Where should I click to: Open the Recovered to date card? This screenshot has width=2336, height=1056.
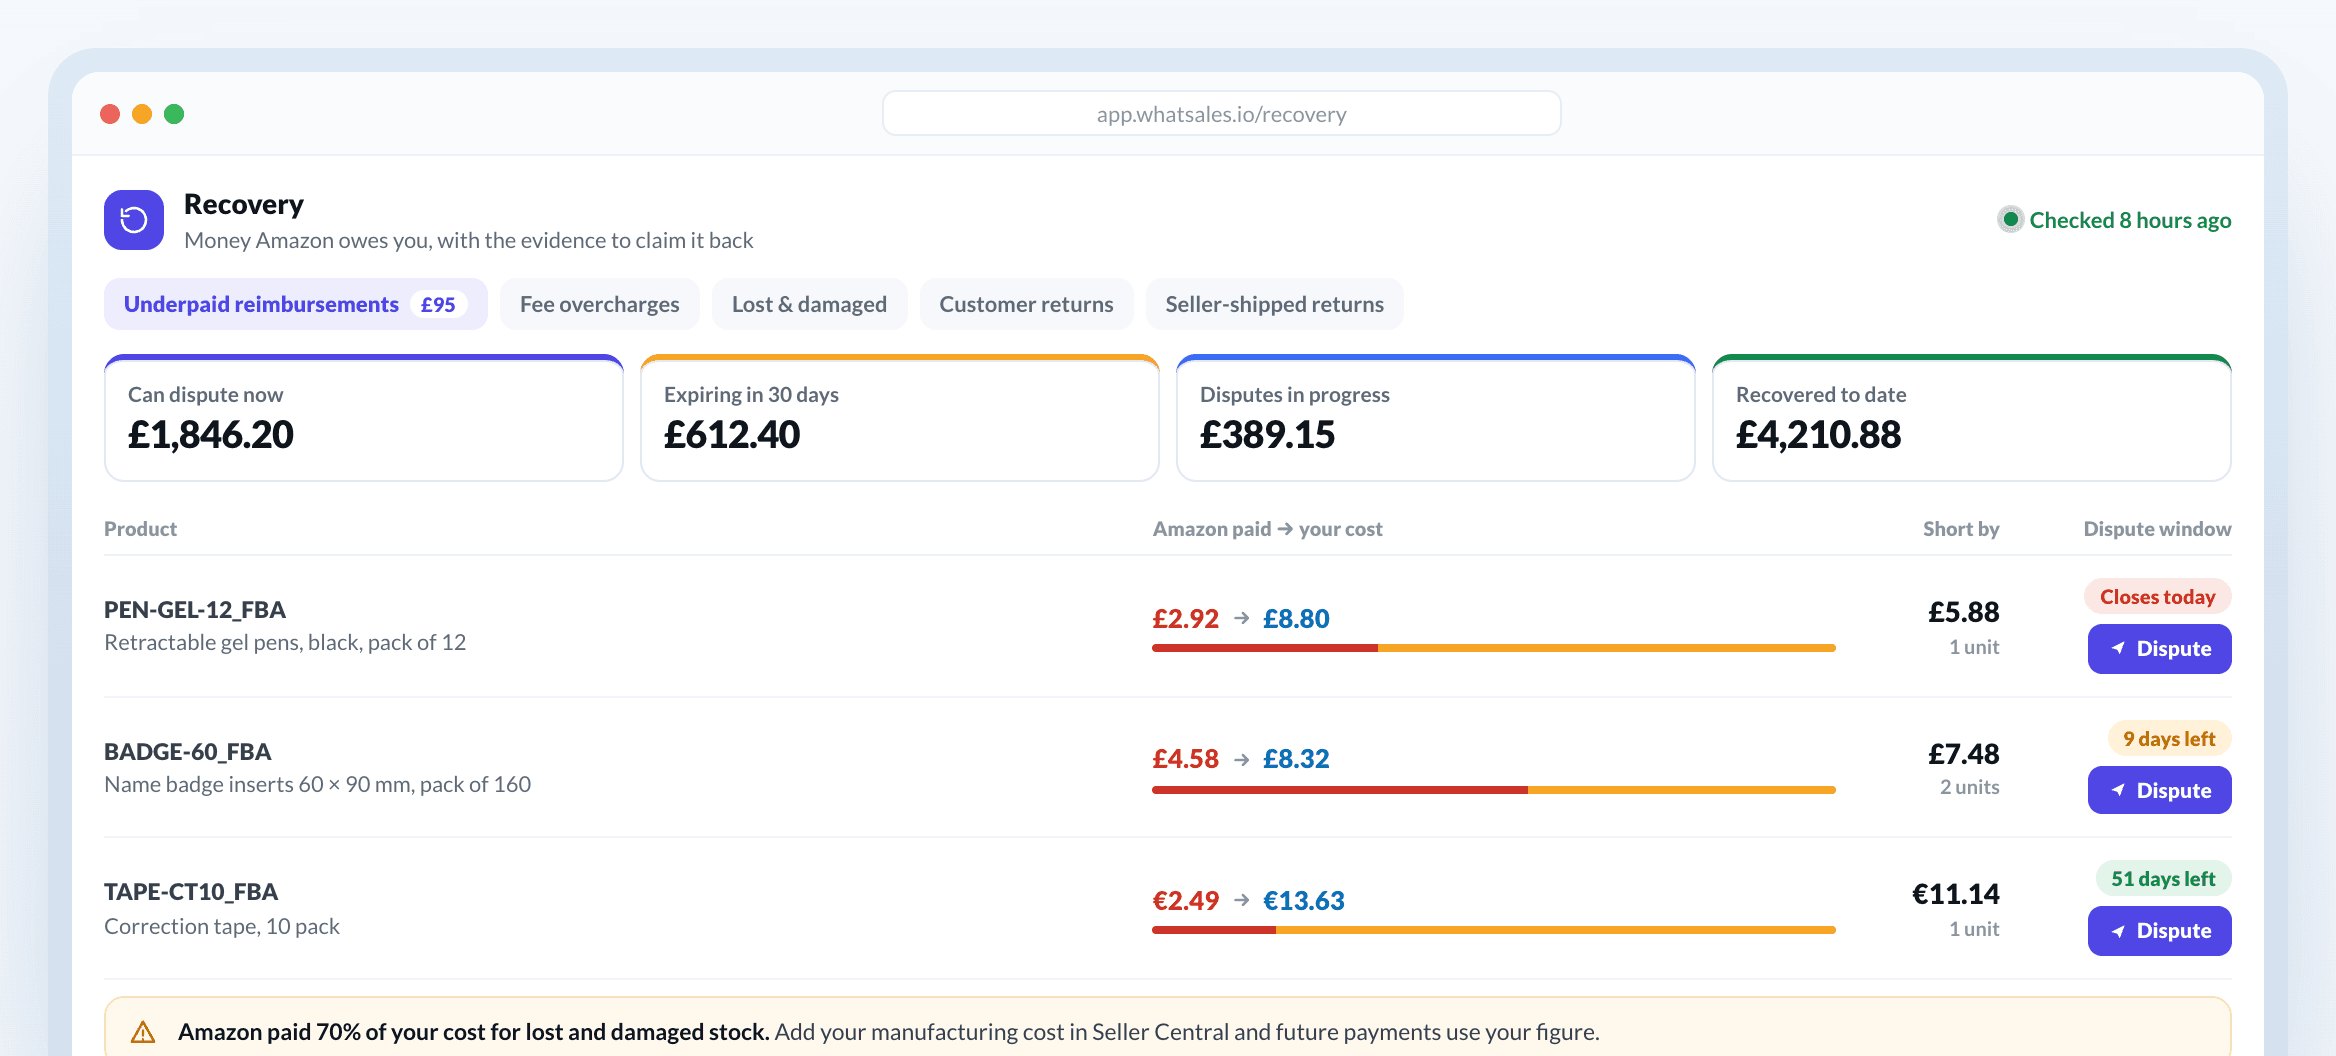(x=1972, y=418)
